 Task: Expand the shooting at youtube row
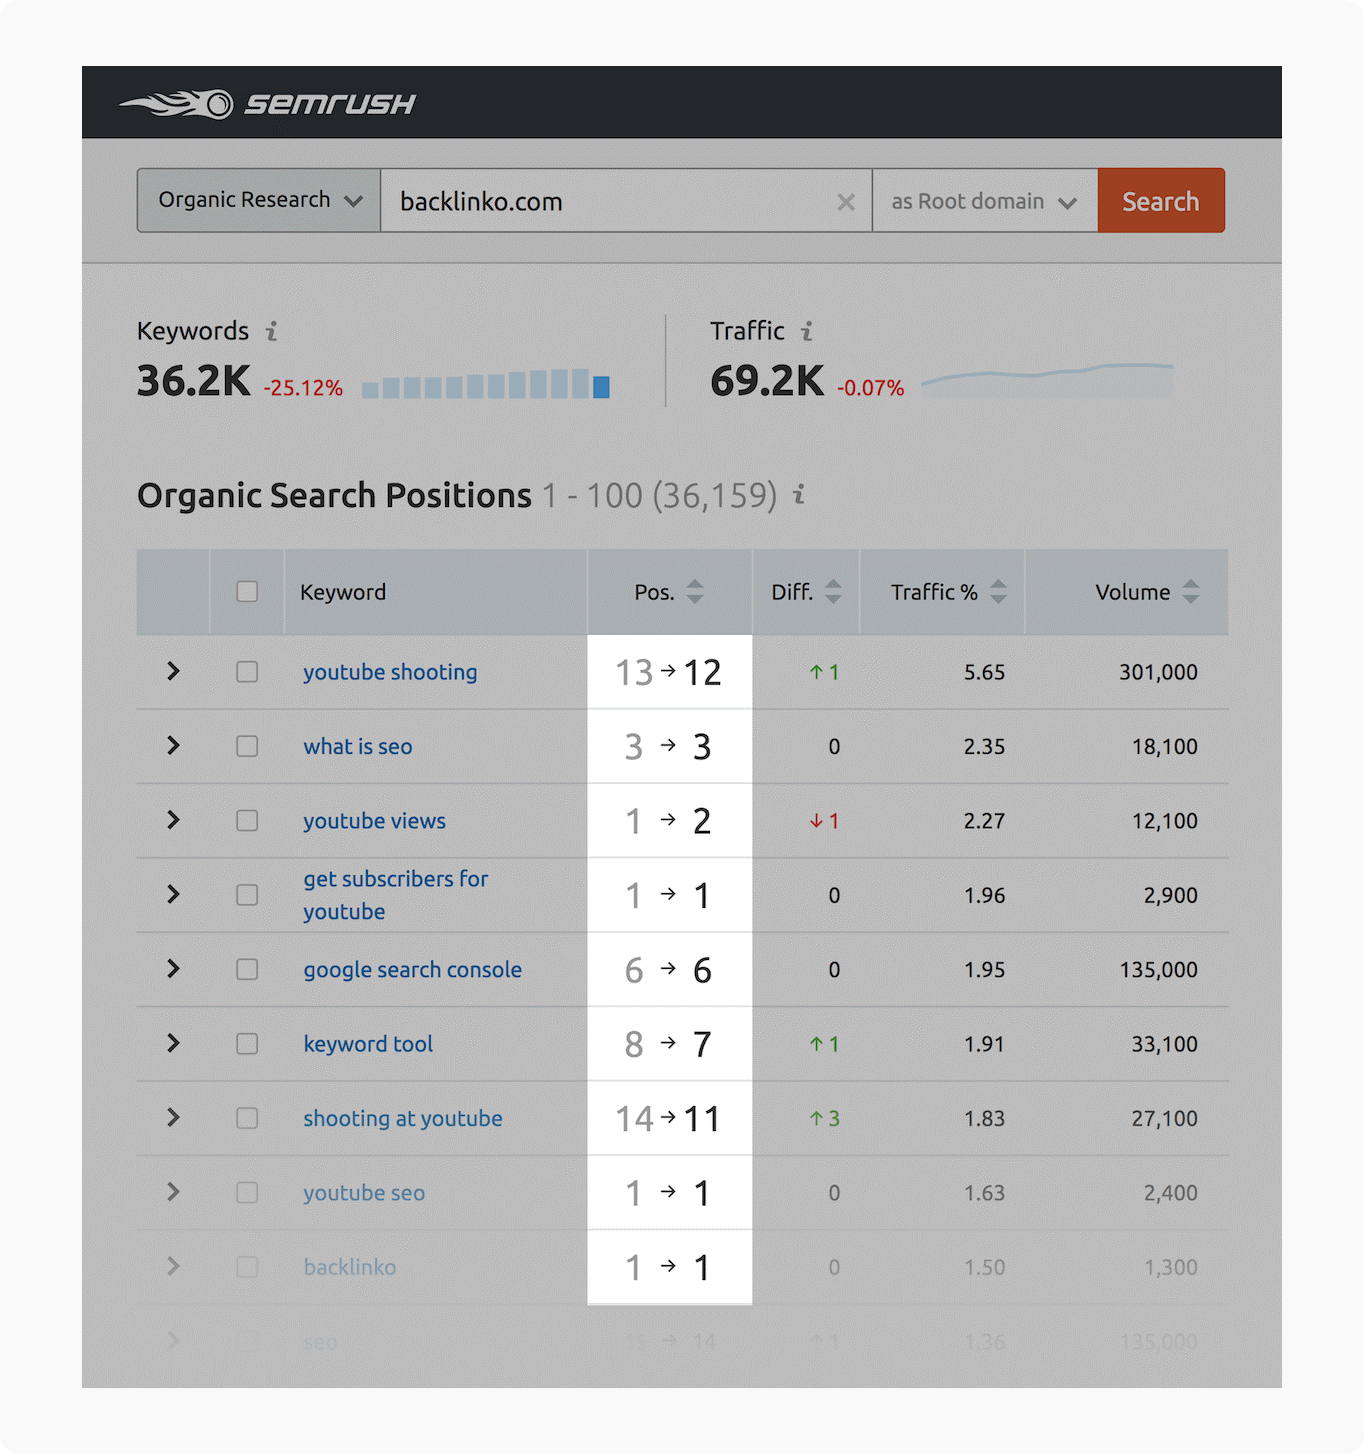tap(173, 1117)
